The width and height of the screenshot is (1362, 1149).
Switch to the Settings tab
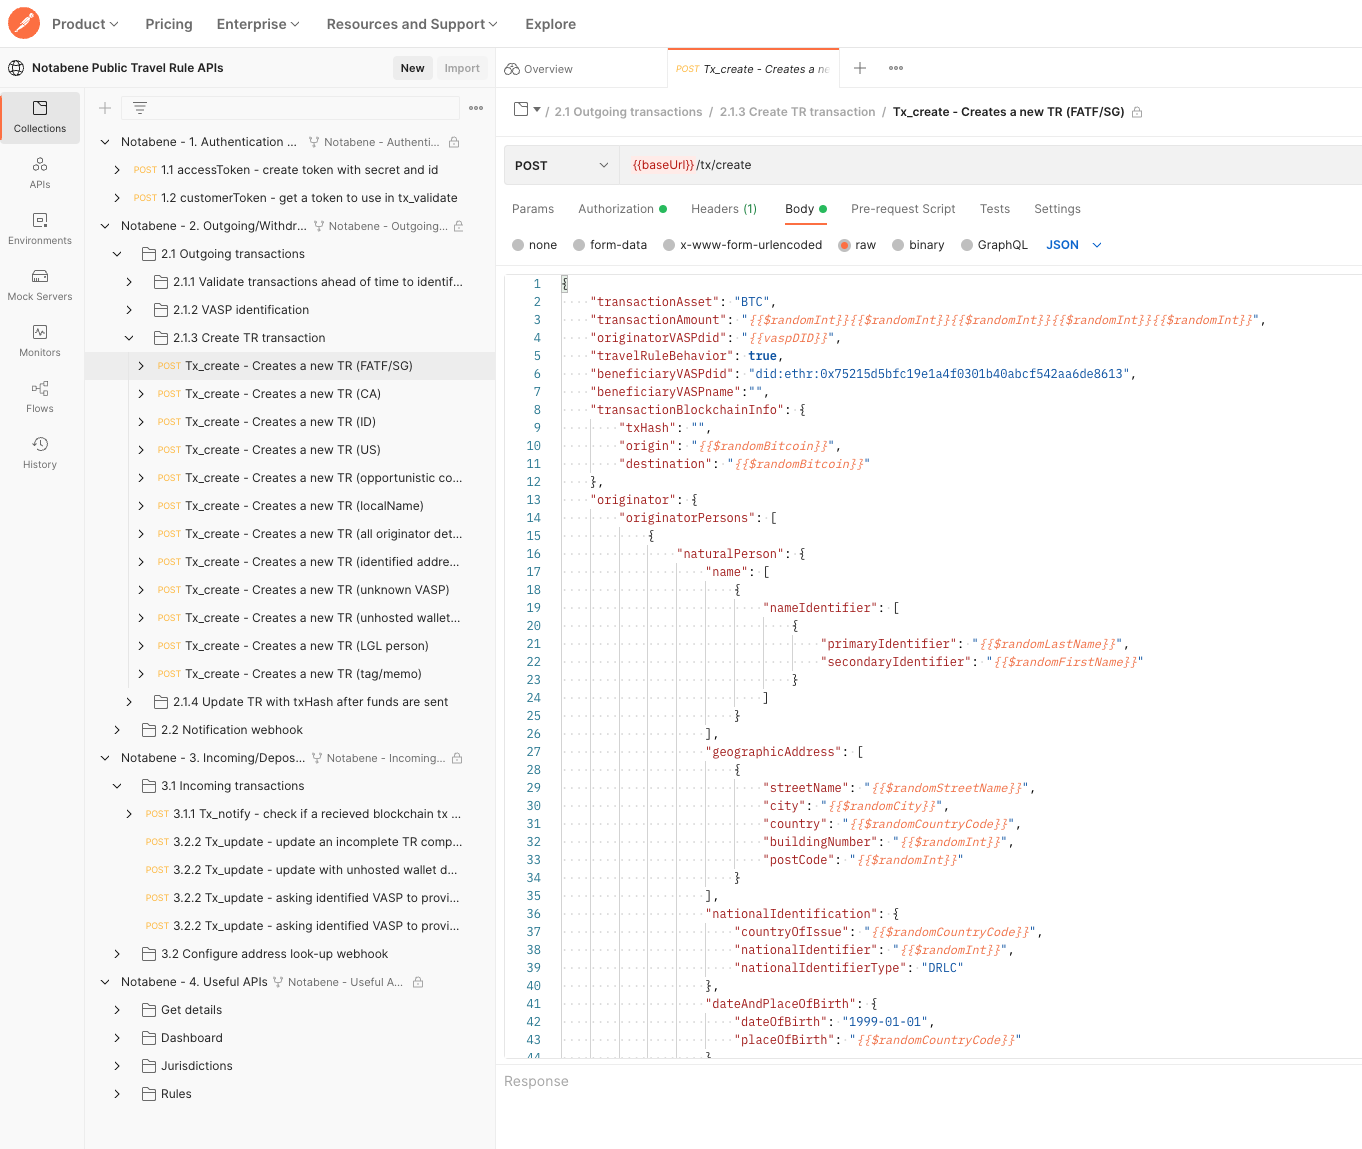(1057, 209)
